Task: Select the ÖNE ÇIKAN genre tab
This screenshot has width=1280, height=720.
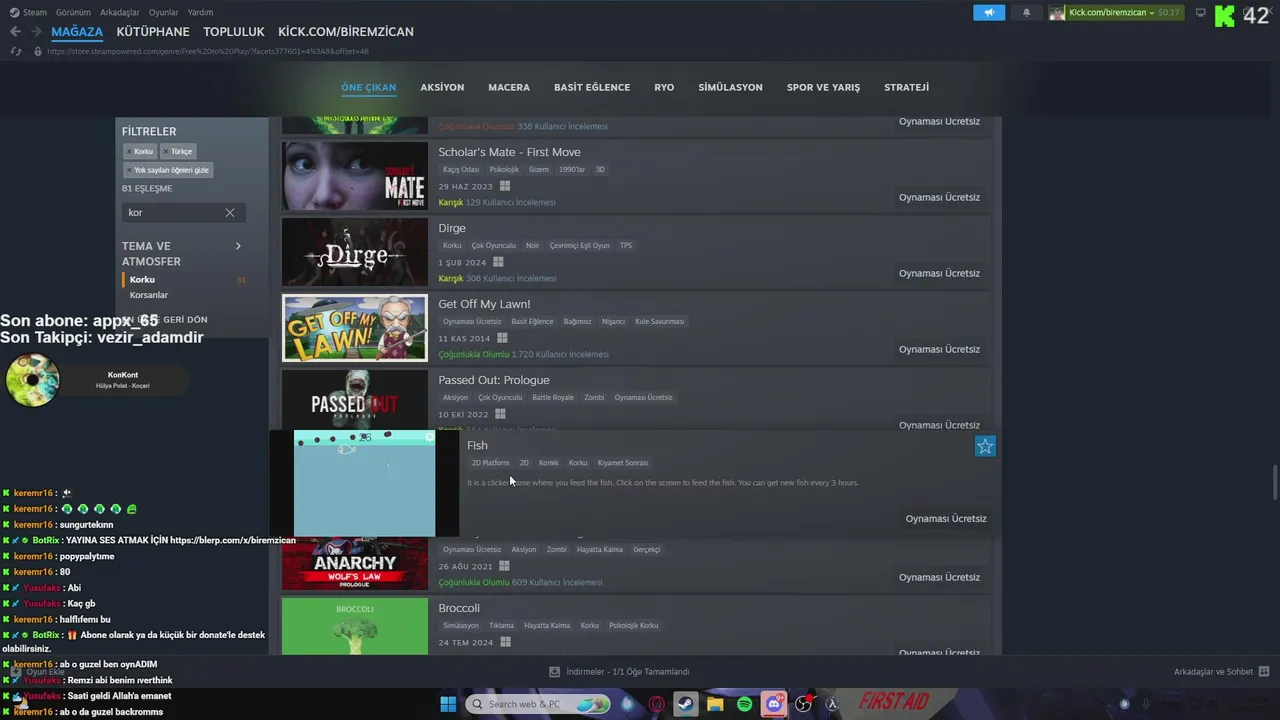Action: pyautogui.click(x=369, y=87)
